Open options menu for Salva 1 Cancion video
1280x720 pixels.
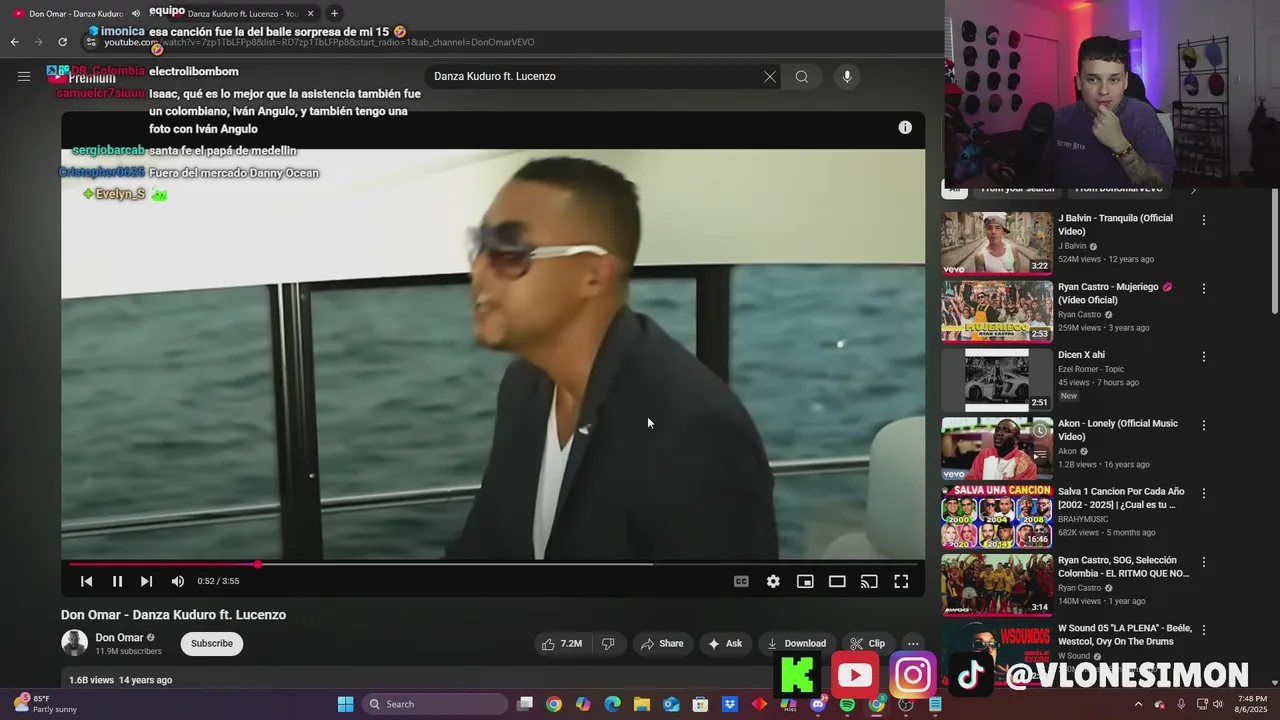(x=1204, y=493)
